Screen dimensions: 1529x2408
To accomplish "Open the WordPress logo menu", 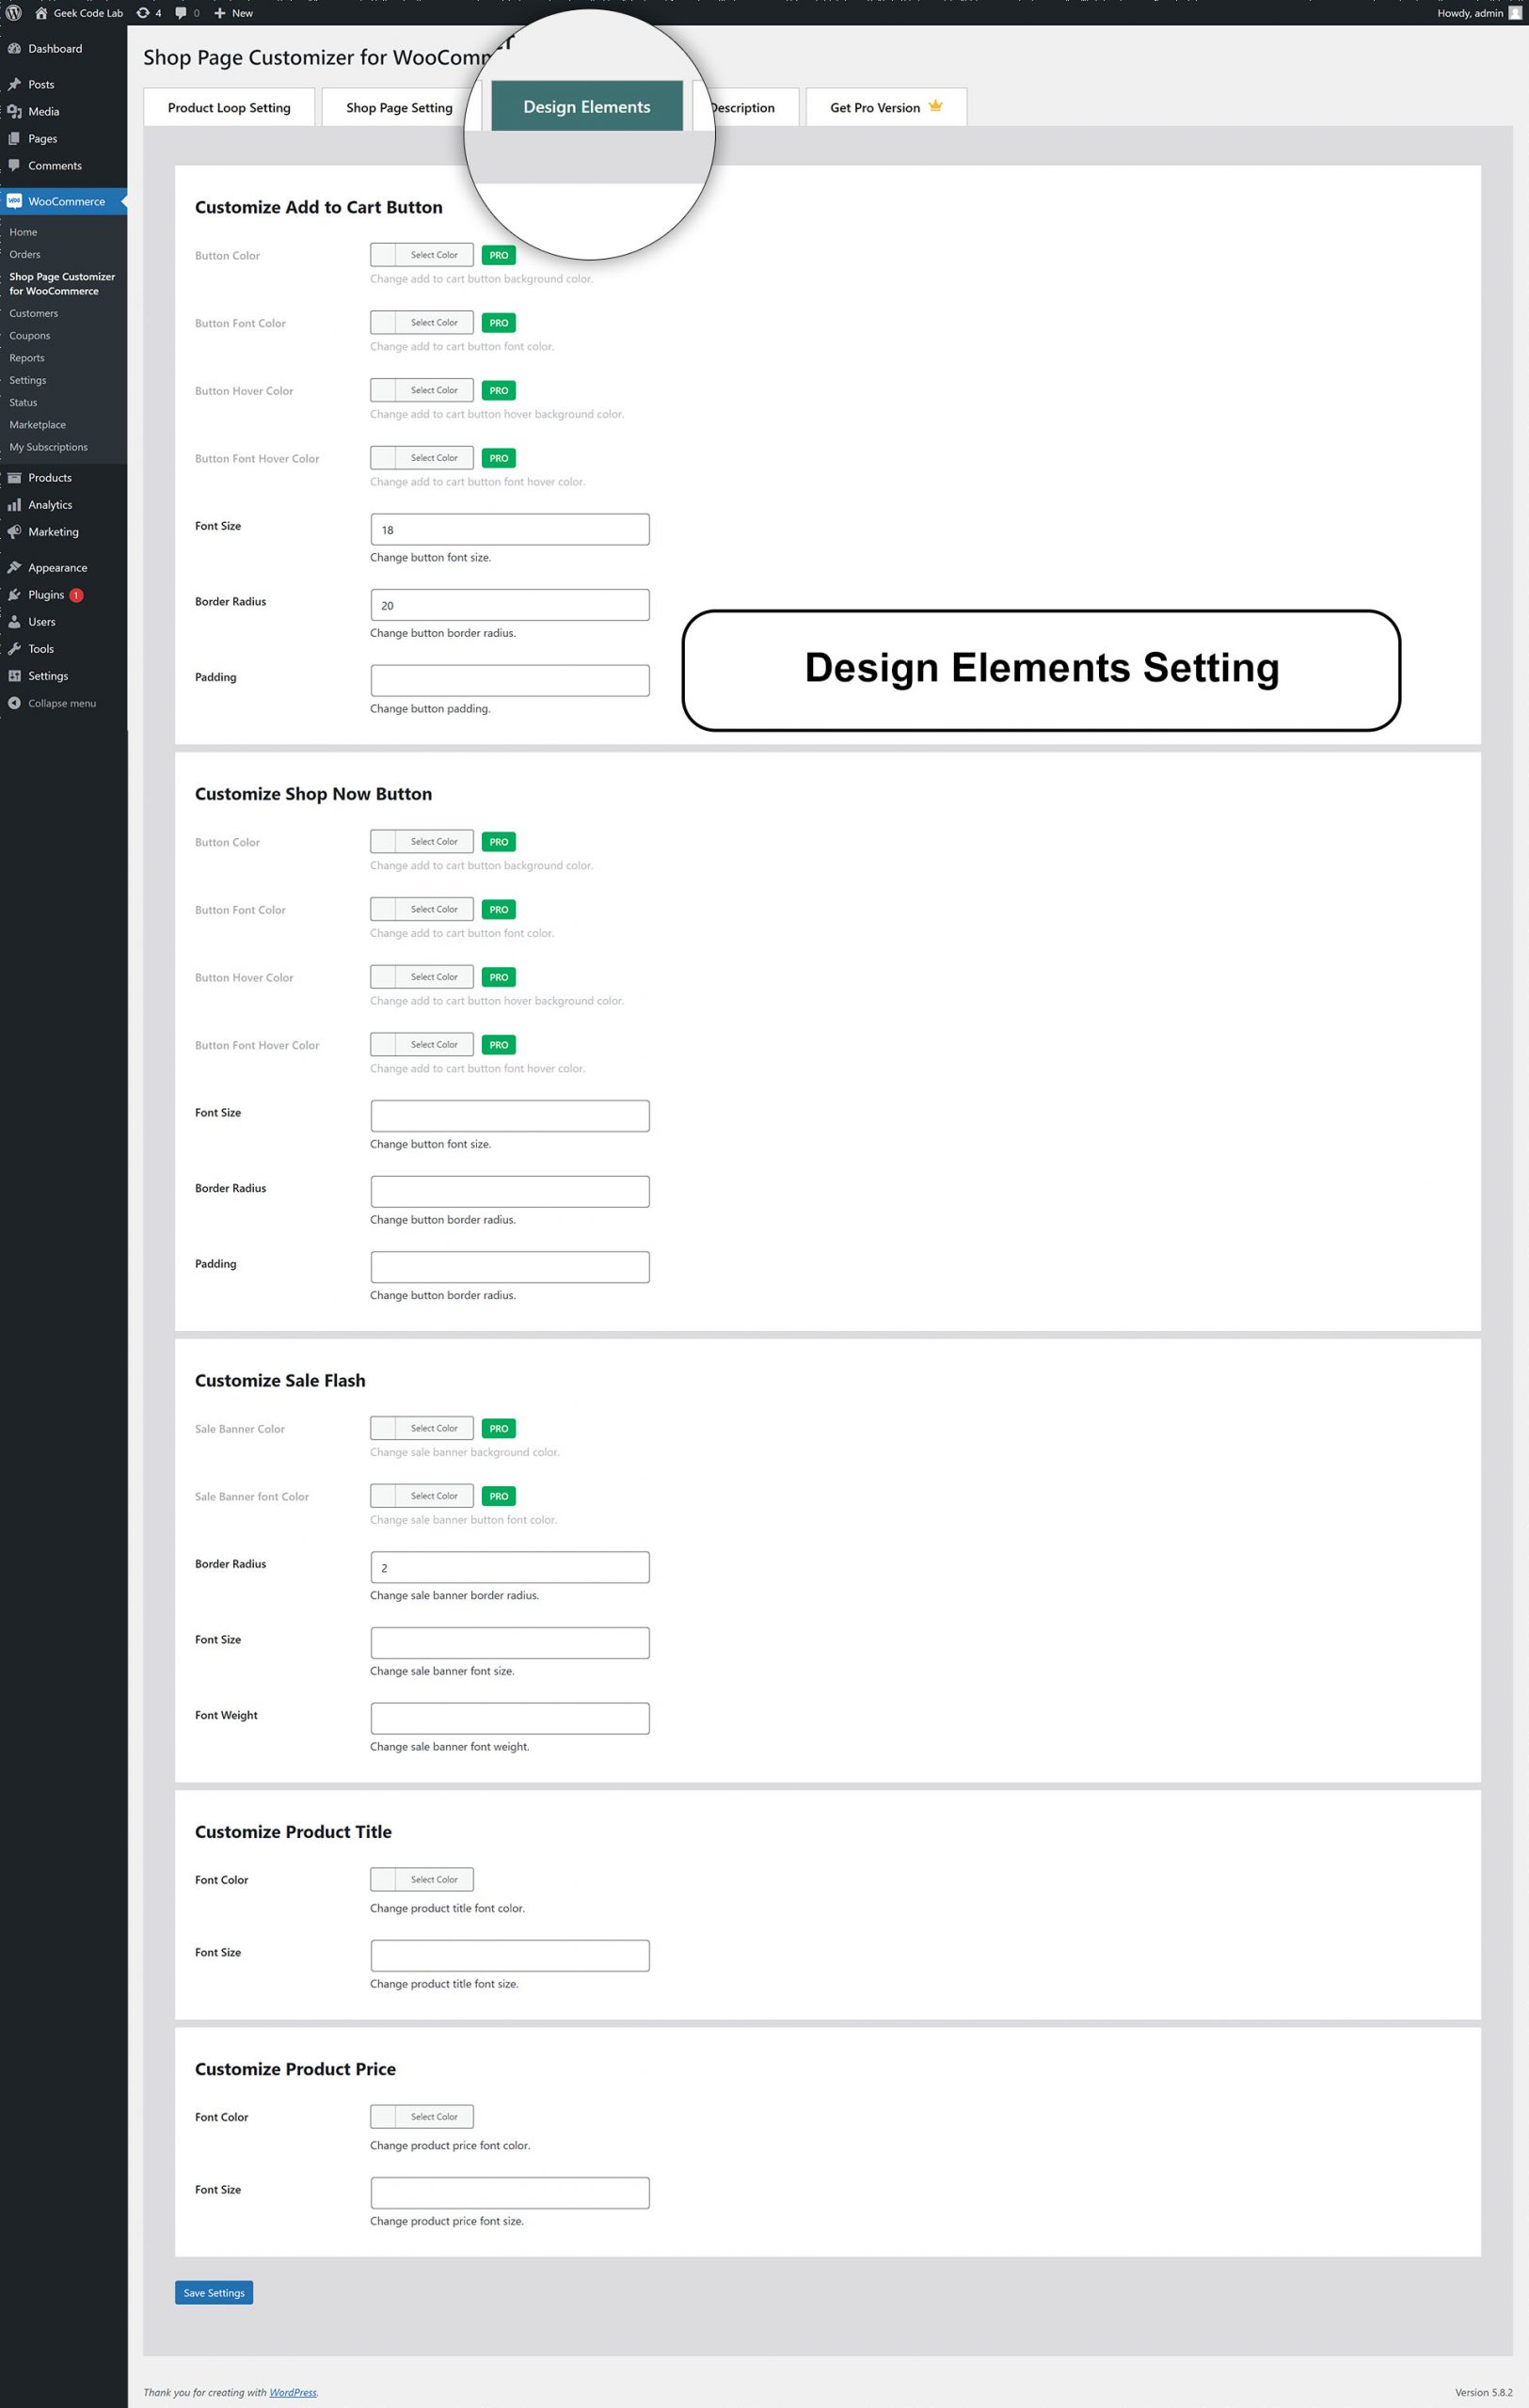I will [x=14, y=13].
